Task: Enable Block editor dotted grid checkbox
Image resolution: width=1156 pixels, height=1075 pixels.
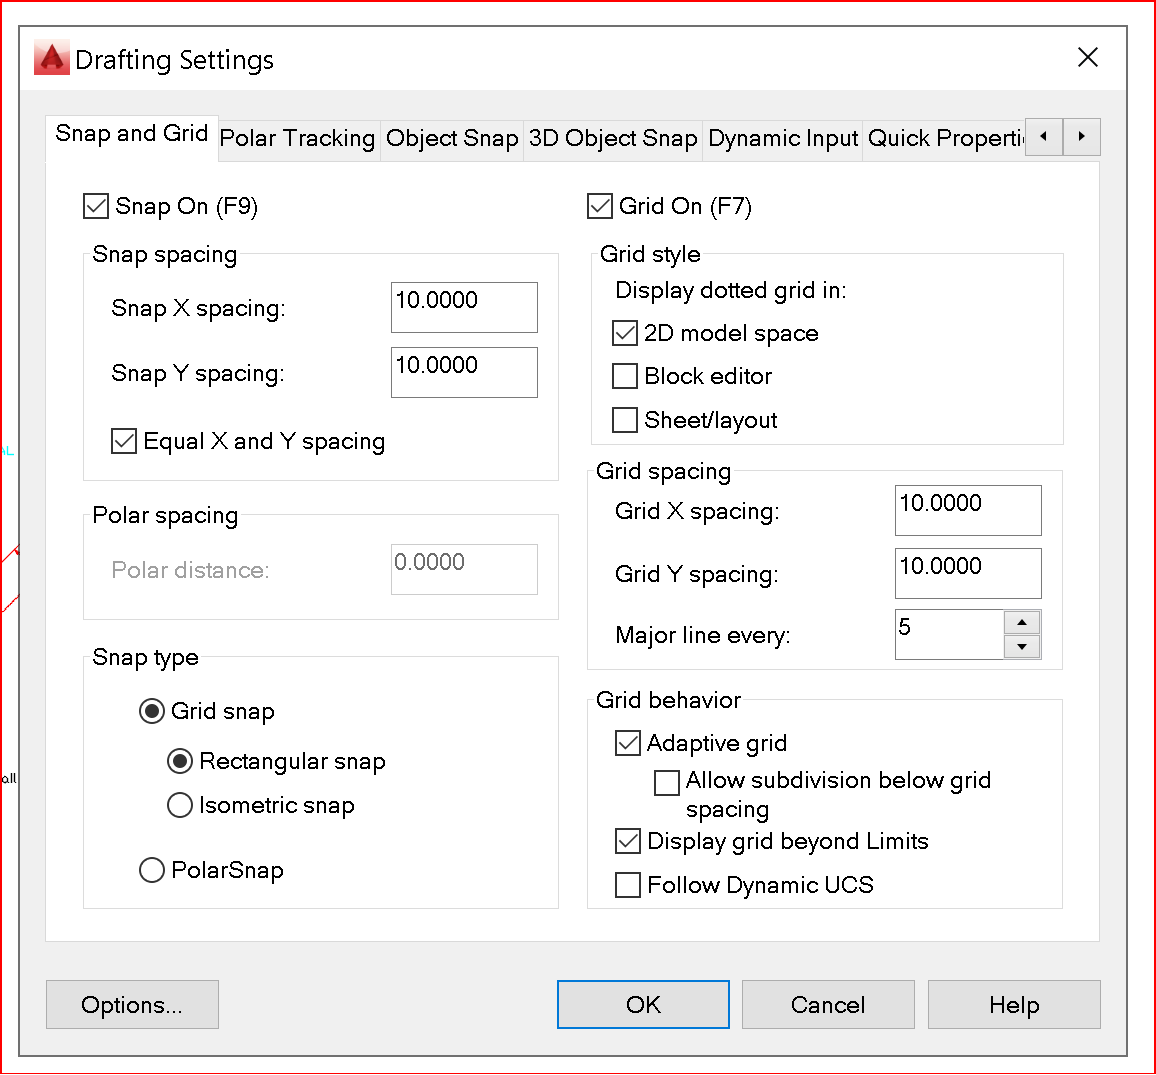Action: tap(624, 376)
